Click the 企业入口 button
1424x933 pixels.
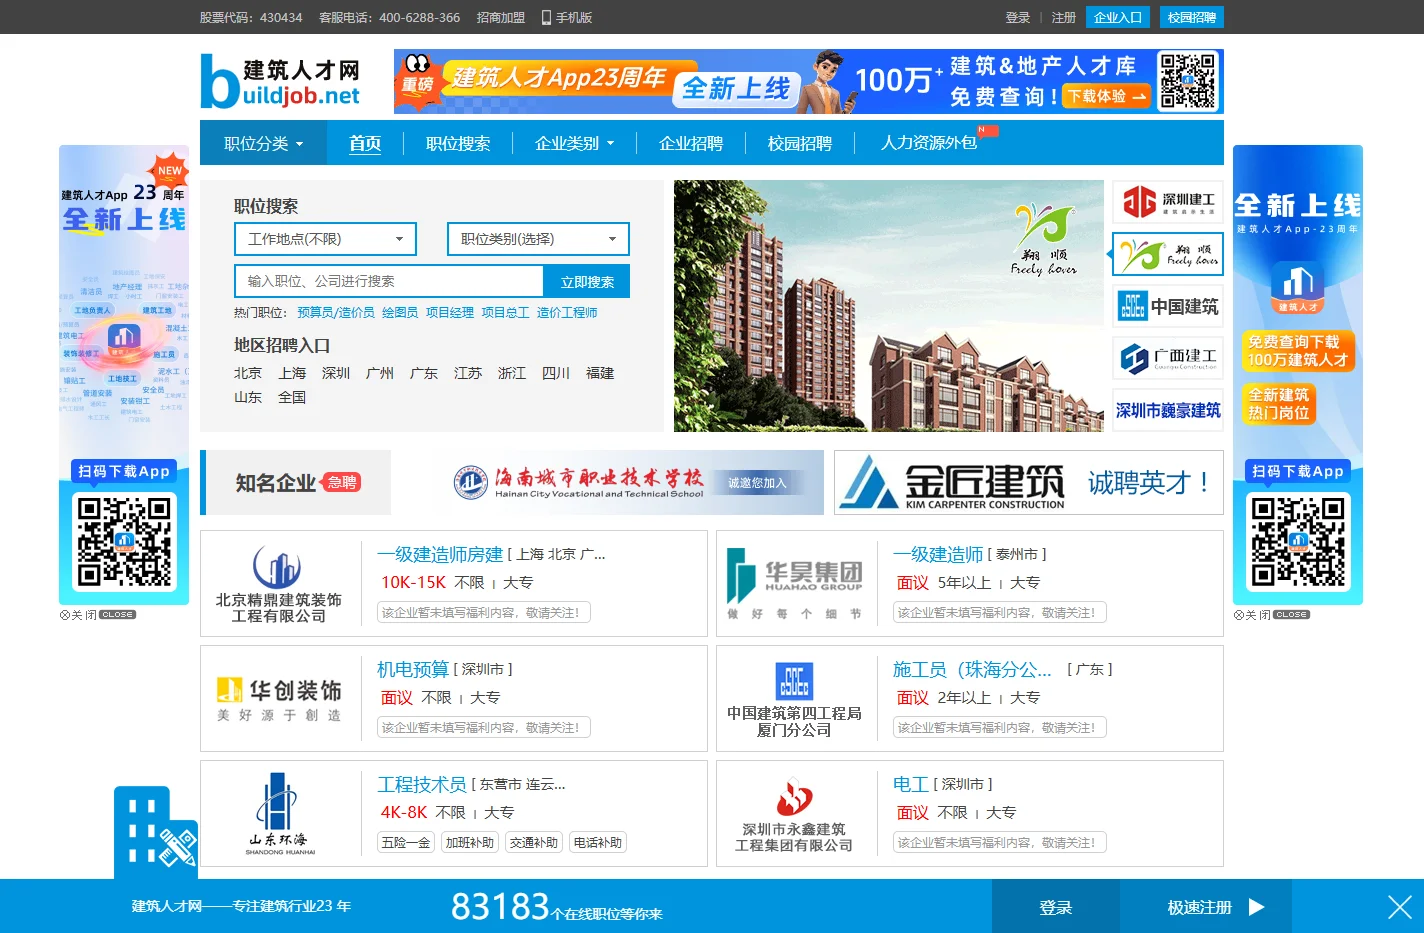tap(1118, 17)
